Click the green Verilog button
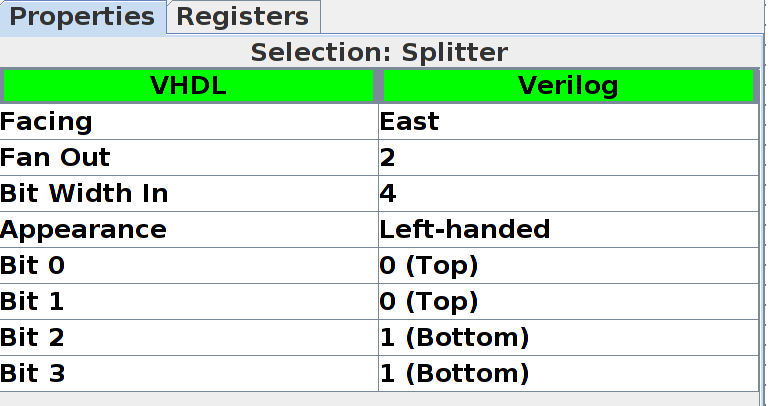The image size is (772, 406). pyautogui.click(x=568, y=86)
